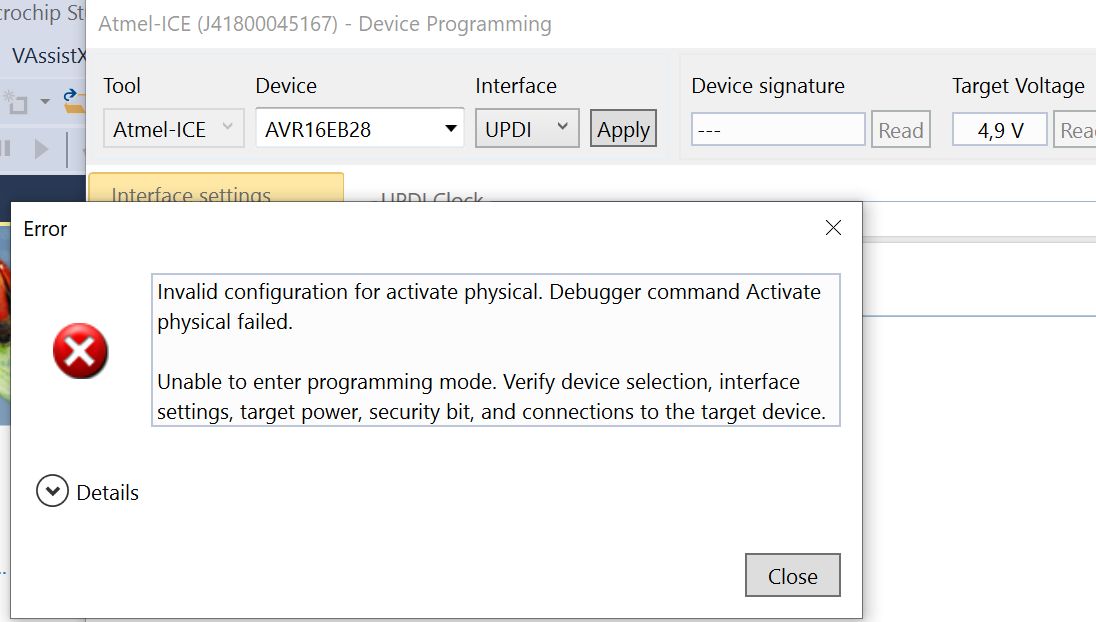1096x622 pixels.
Task: Click Read next to Device signature
Action: pyautogui.click(x=901, y=130)
